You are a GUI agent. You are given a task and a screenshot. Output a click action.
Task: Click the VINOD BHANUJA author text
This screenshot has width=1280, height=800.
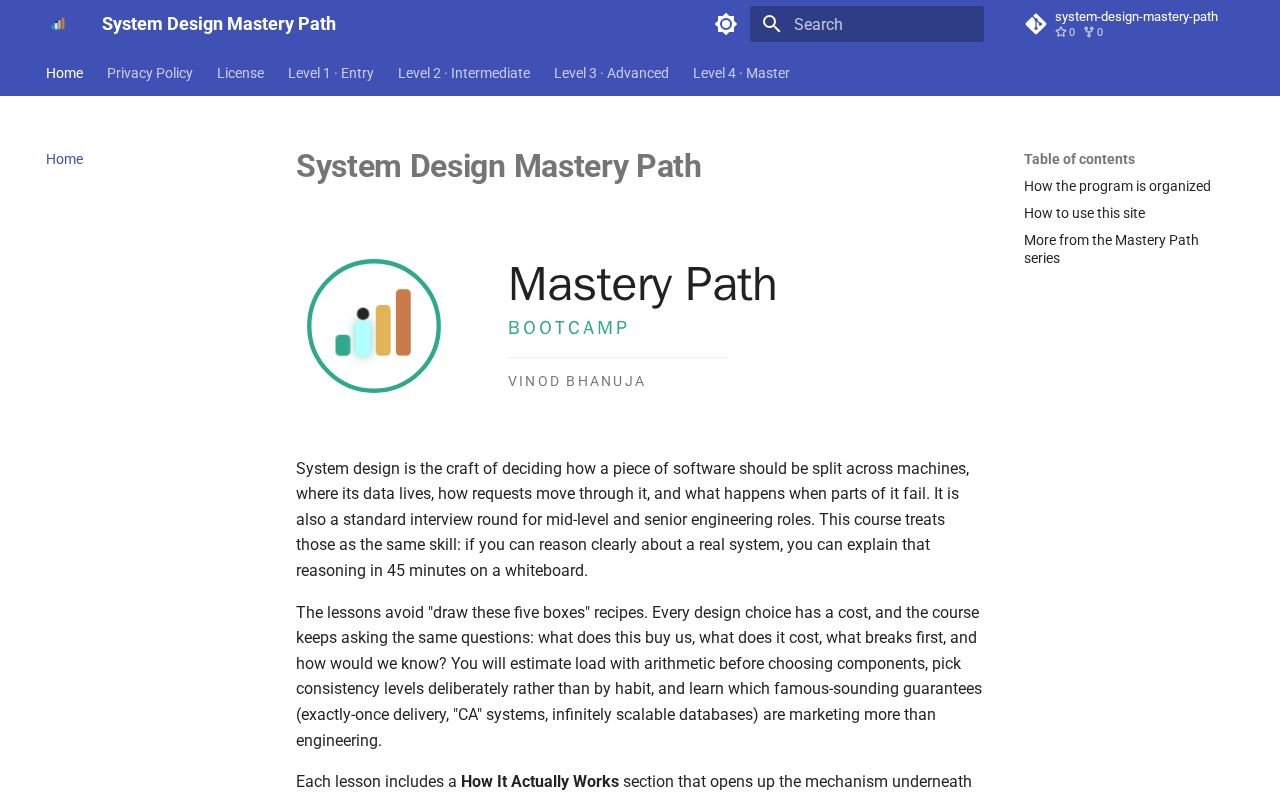pyautogui.click(x=577, y=381)
